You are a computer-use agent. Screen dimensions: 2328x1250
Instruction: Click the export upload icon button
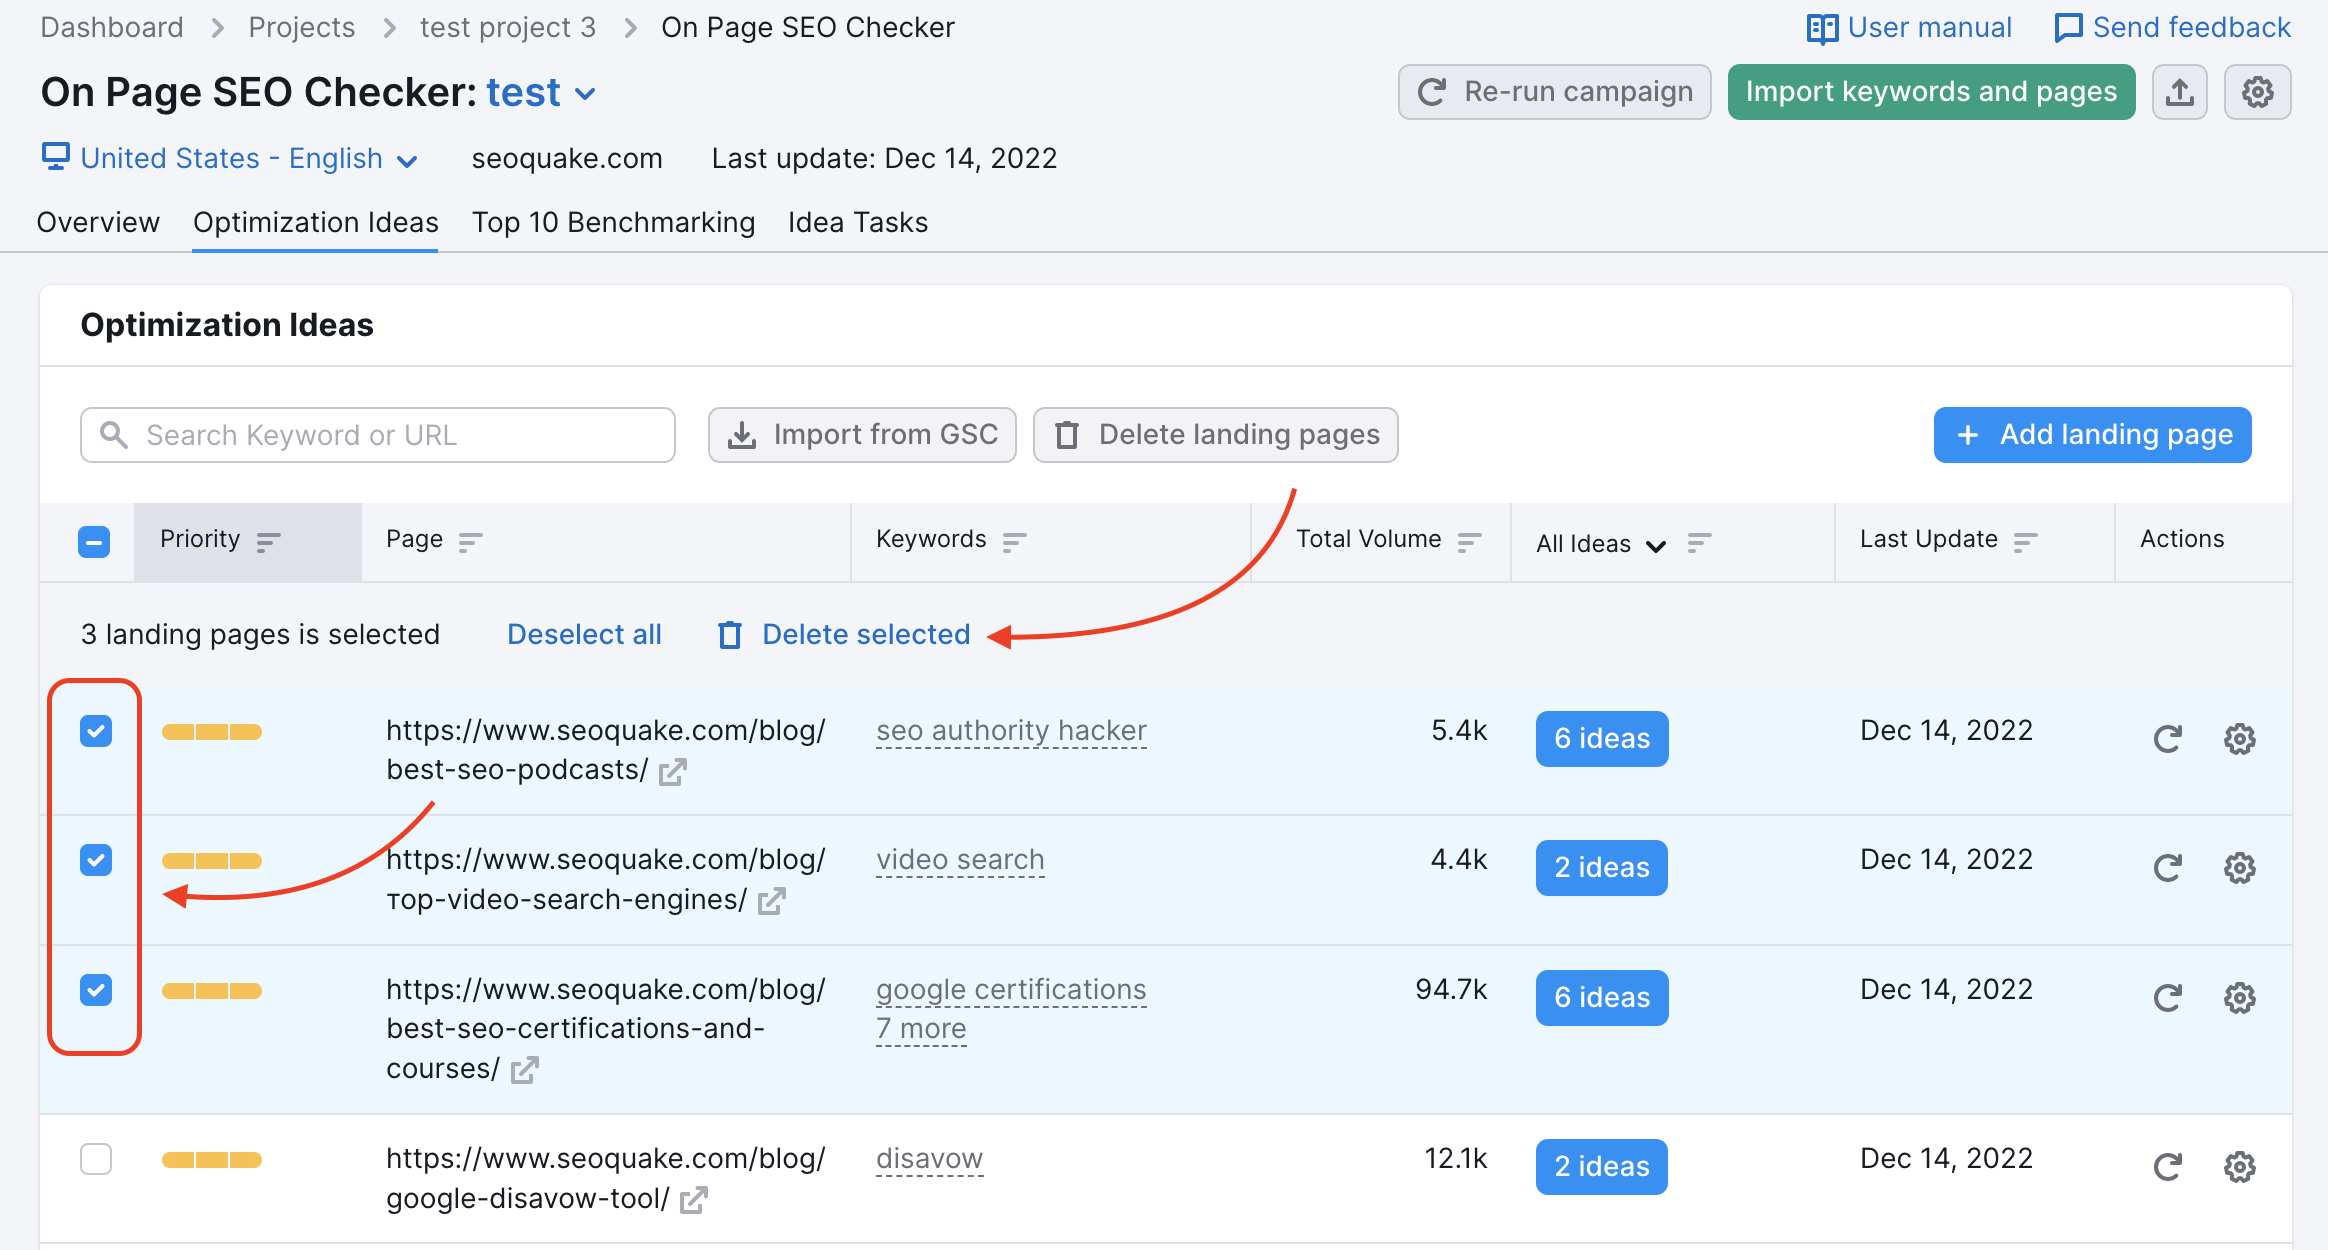2180,92
